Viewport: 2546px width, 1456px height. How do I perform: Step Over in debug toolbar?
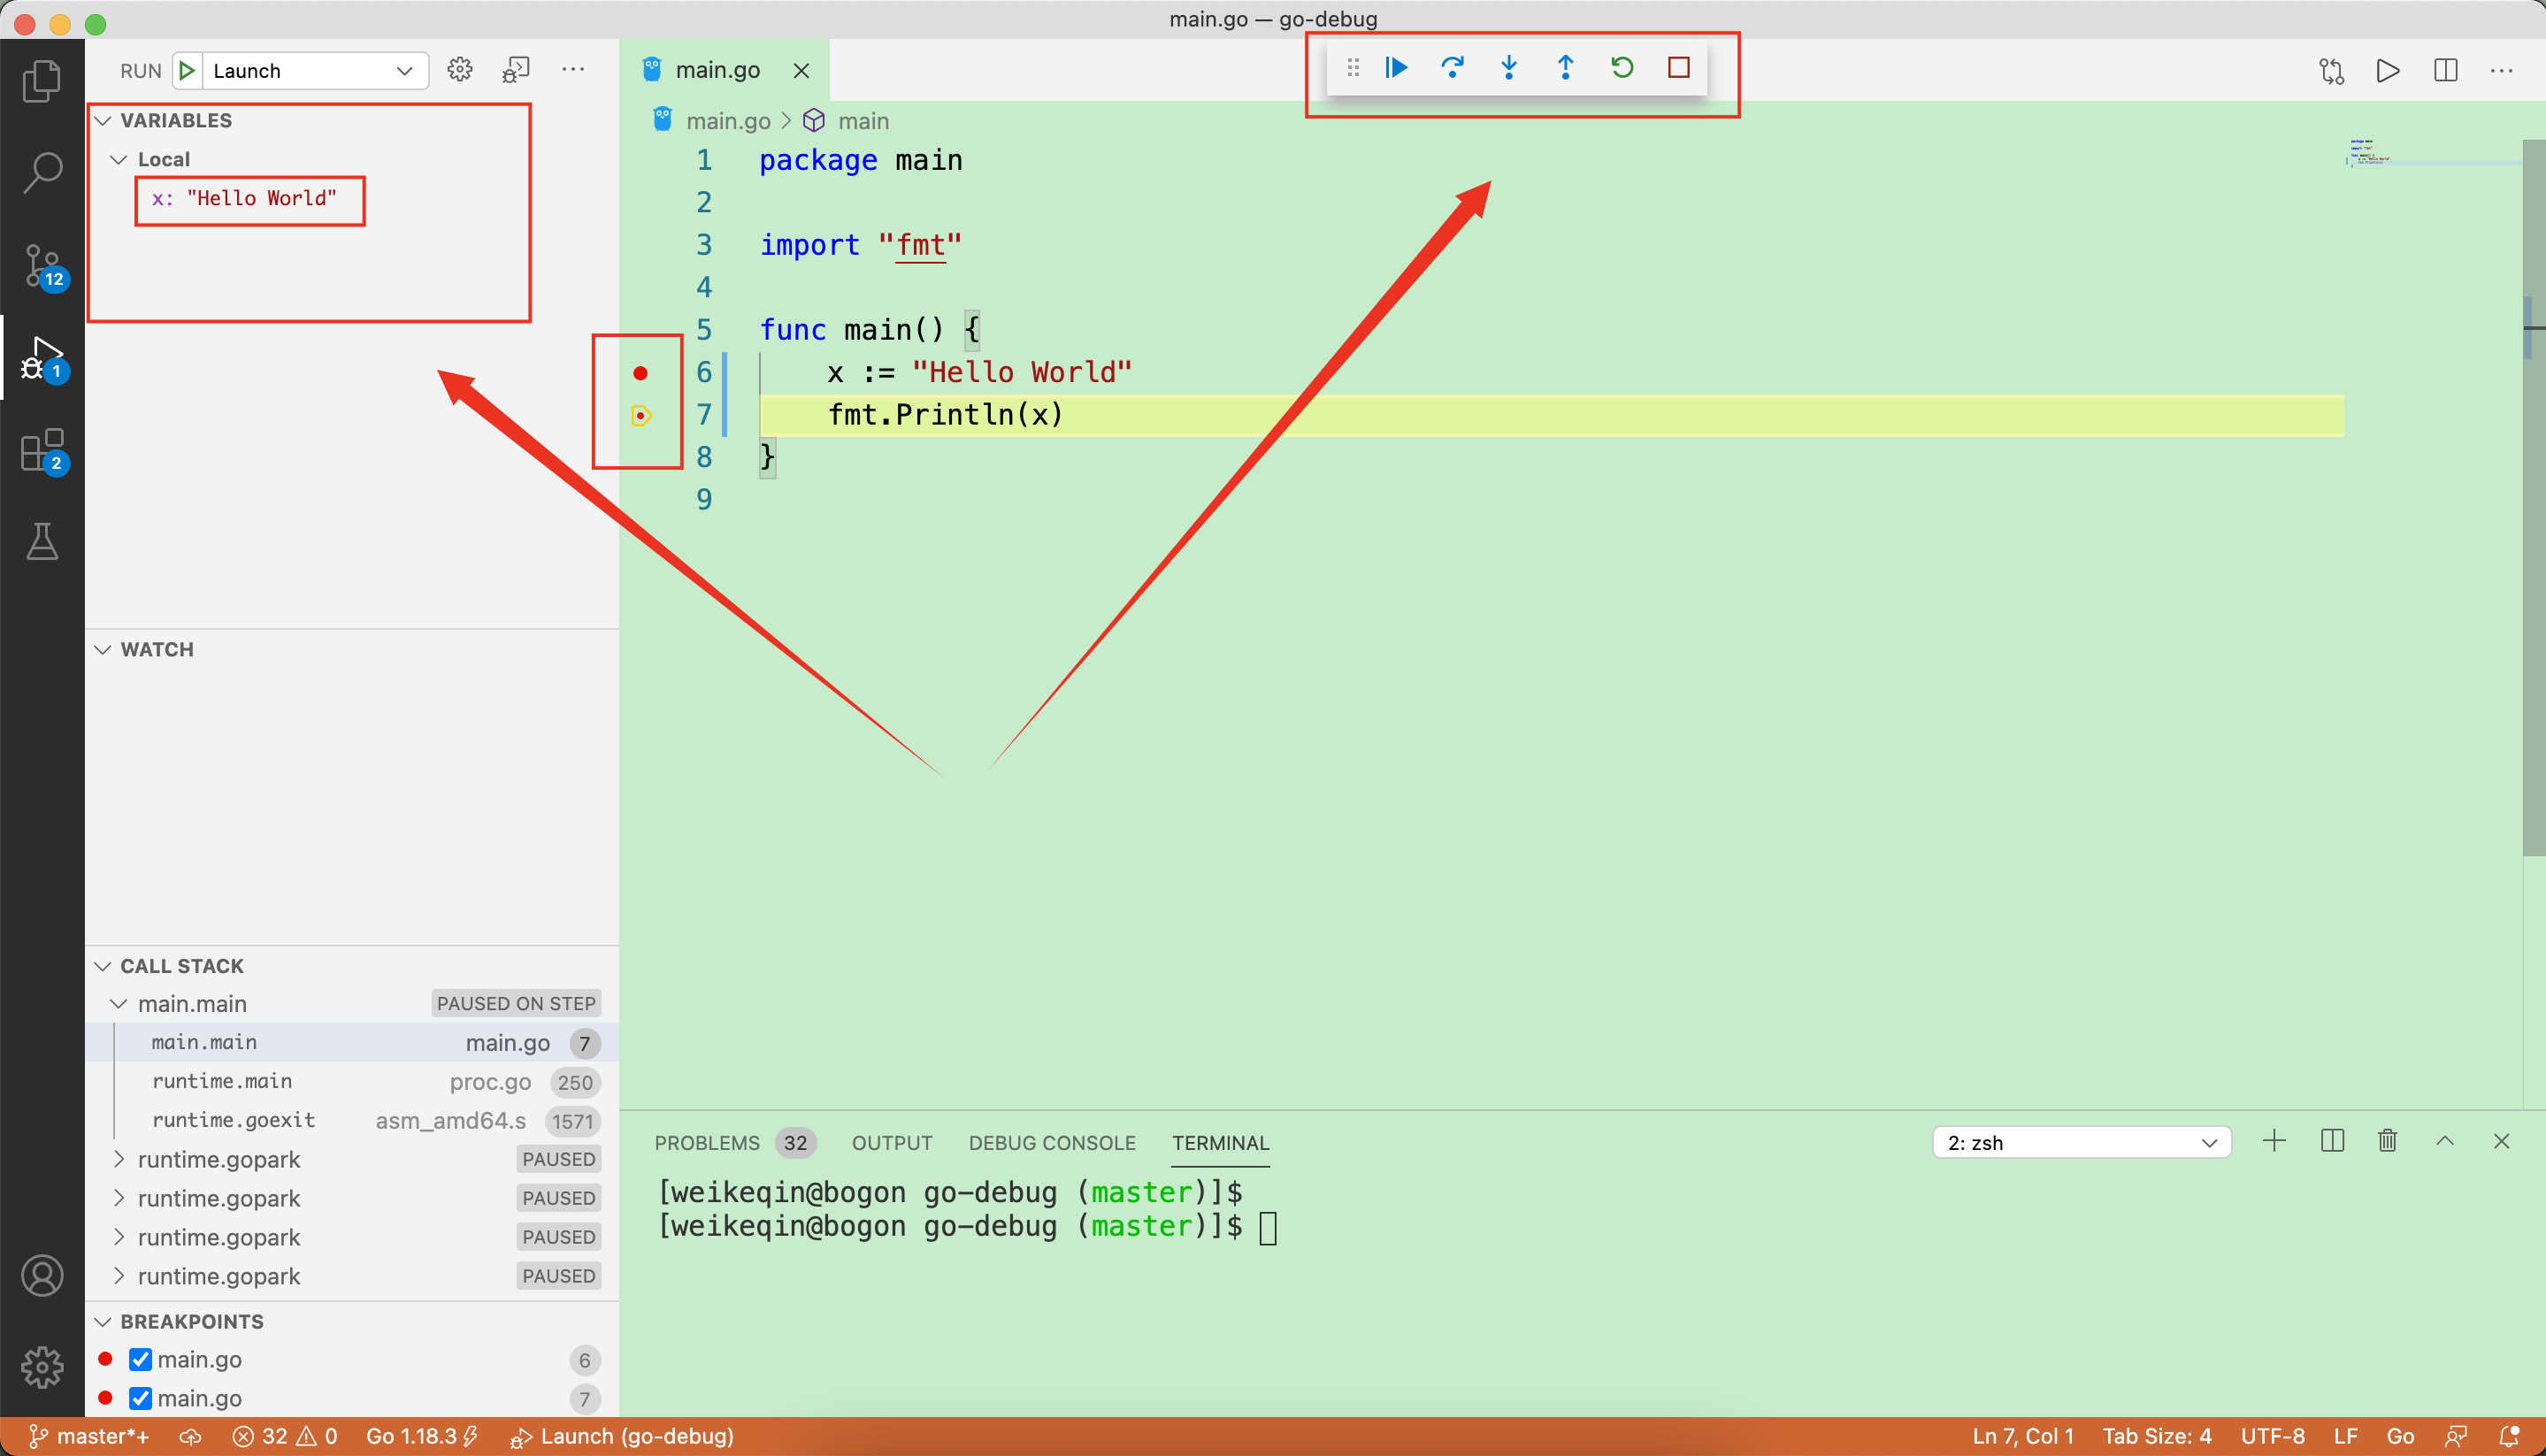pyautogui.click(x=1453, y=67)
